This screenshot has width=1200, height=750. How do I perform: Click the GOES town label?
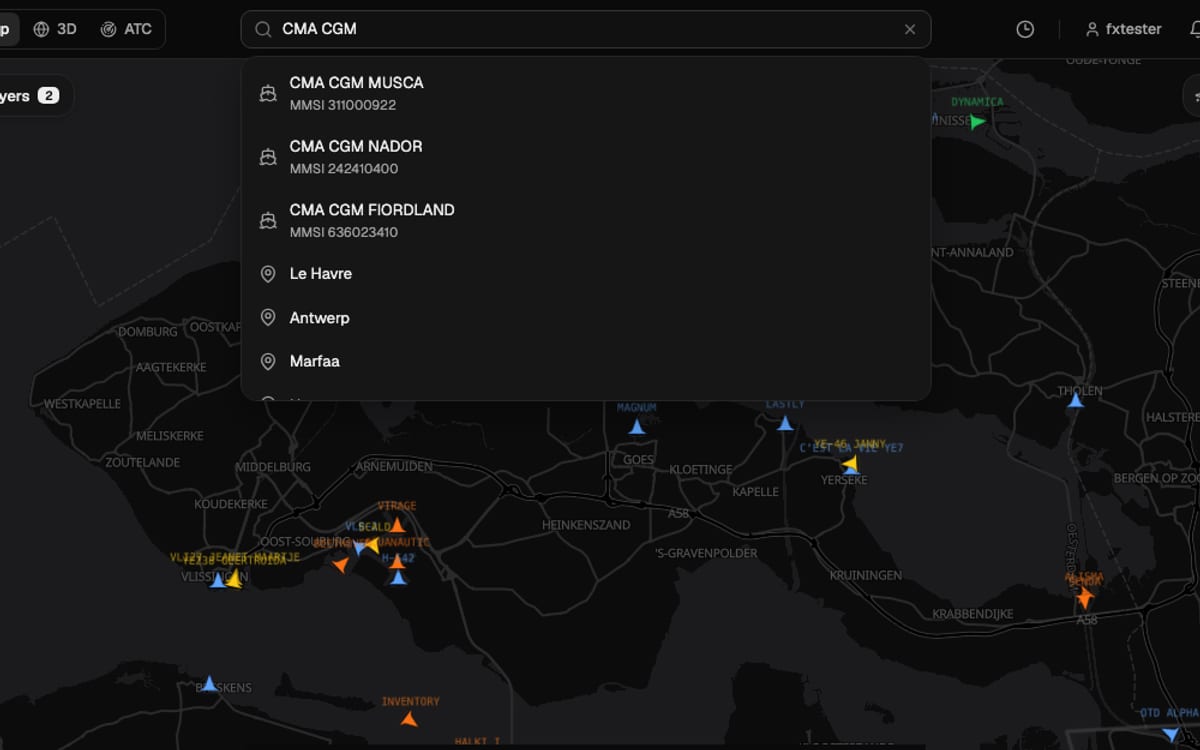pos(638,460)
